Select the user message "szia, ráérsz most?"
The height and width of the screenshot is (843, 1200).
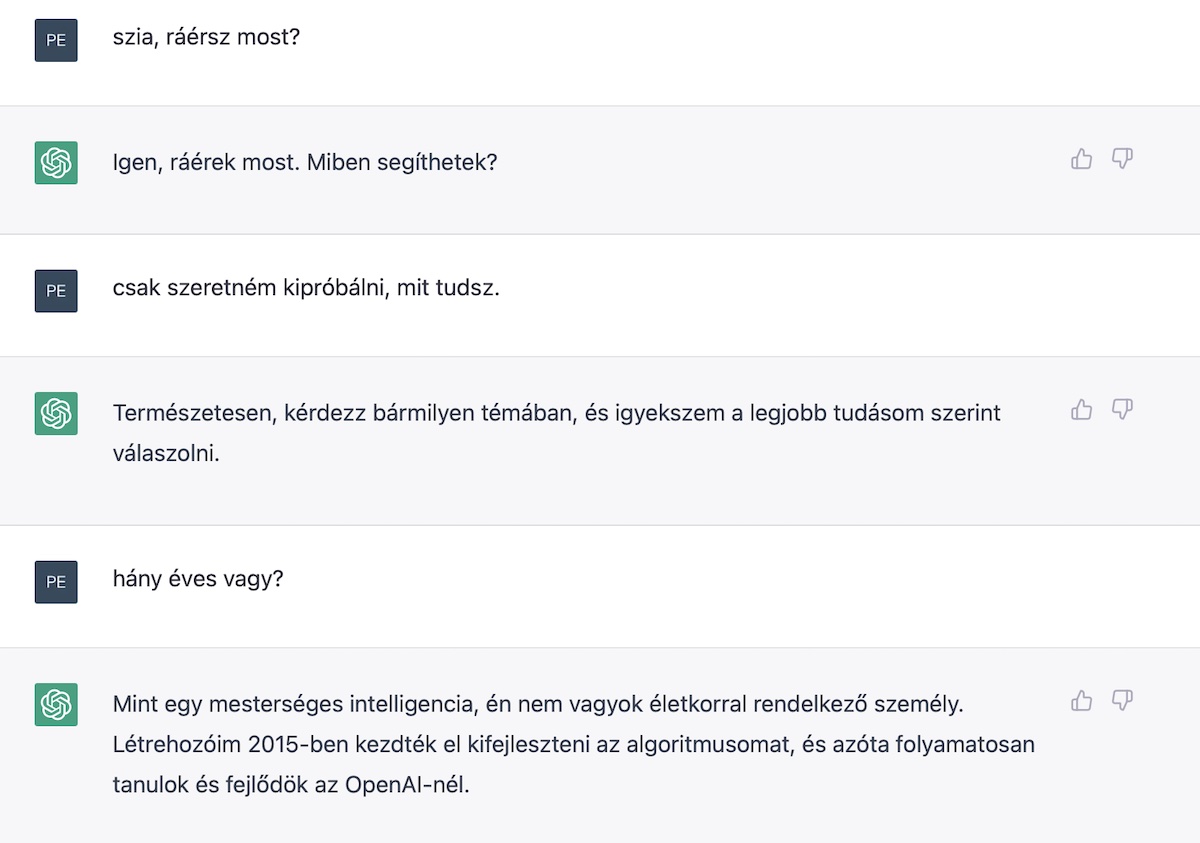click(x=206, y=39)
